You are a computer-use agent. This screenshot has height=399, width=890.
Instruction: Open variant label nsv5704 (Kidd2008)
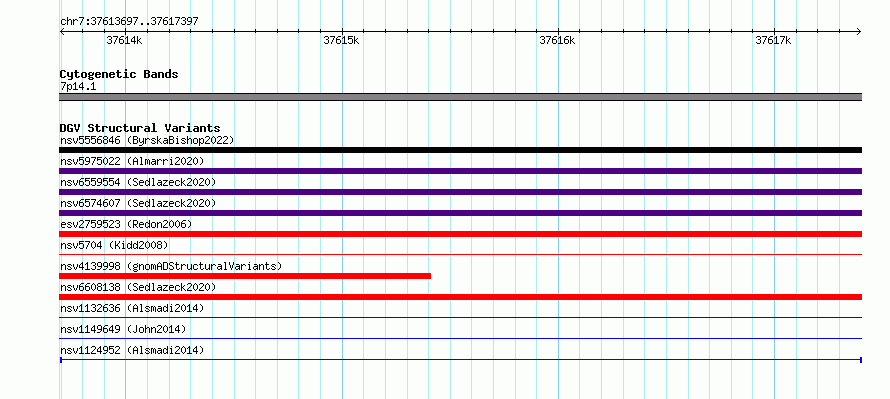coord(114,245)
